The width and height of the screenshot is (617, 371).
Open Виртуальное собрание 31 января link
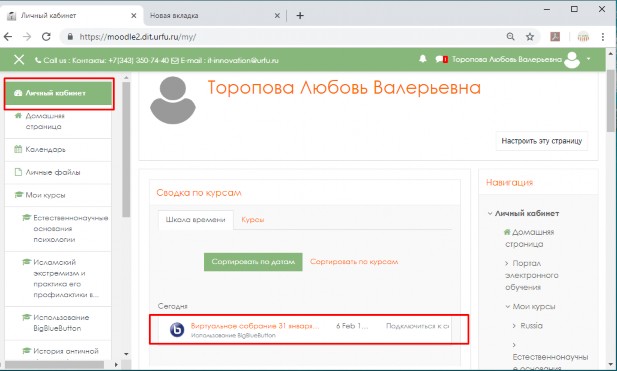pyautogui.click(x=255, y=326)
